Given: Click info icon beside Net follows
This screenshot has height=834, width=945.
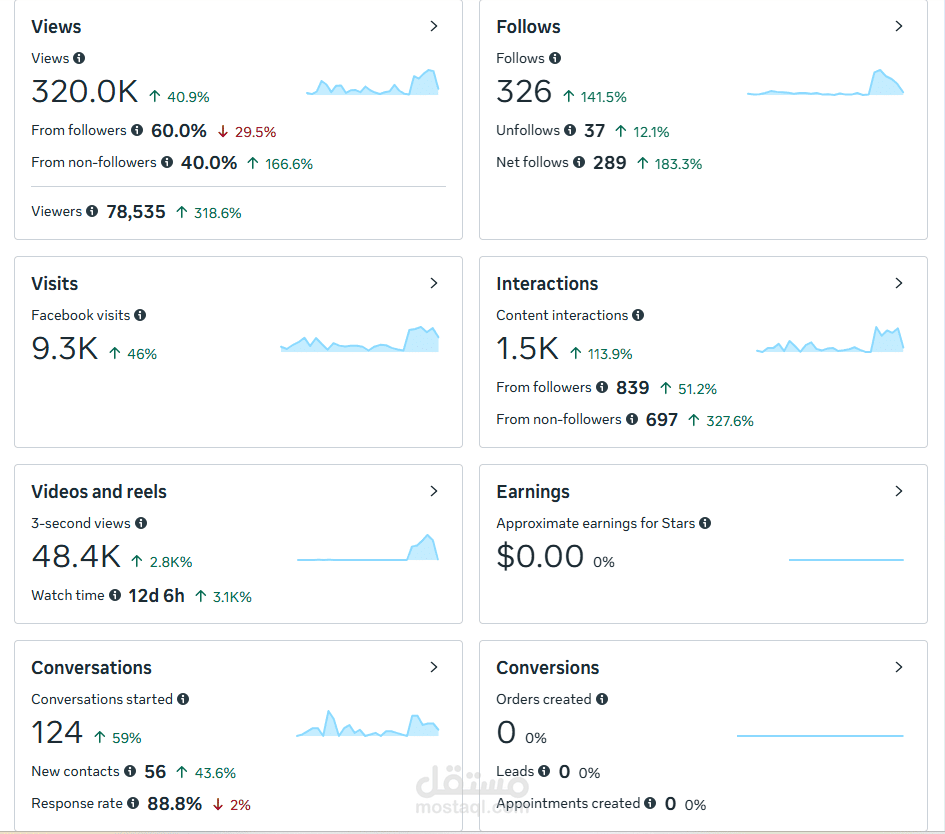Looking at the screenshot, I should click(579, 162).
